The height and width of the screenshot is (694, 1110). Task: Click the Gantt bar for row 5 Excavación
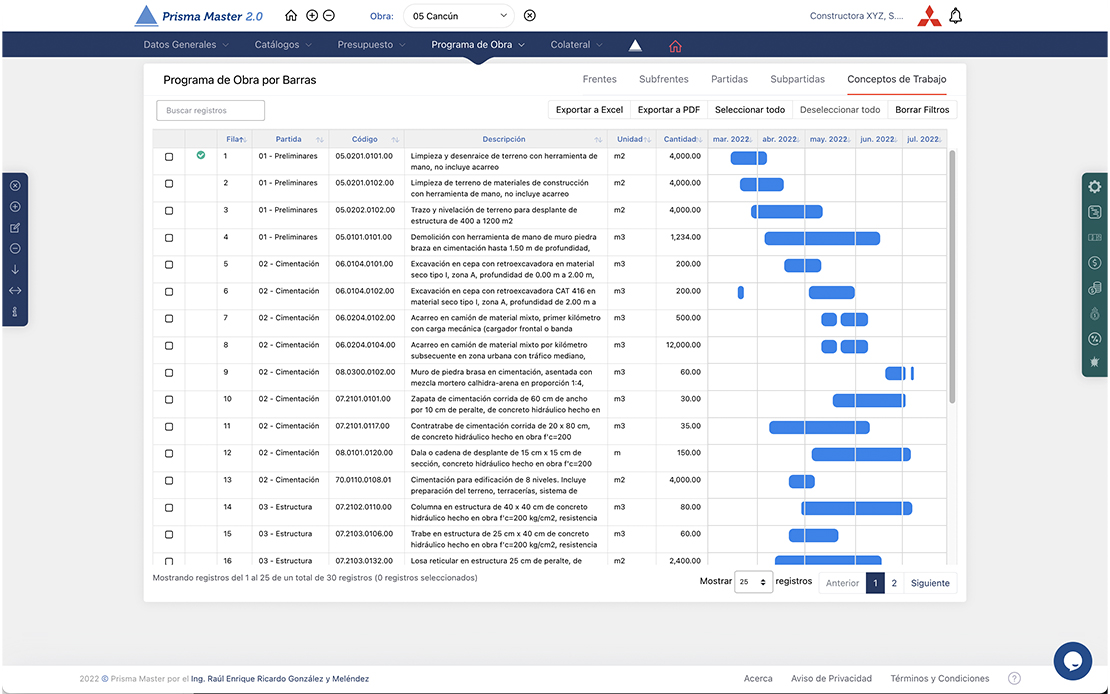pyautogui.click(x=802, y=266)
